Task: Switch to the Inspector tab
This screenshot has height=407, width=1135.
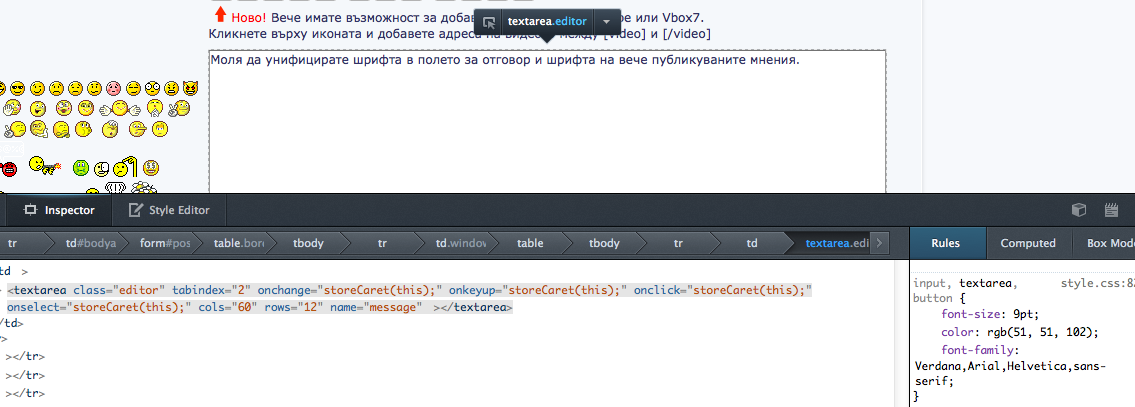Action: (x=59, y=210)
